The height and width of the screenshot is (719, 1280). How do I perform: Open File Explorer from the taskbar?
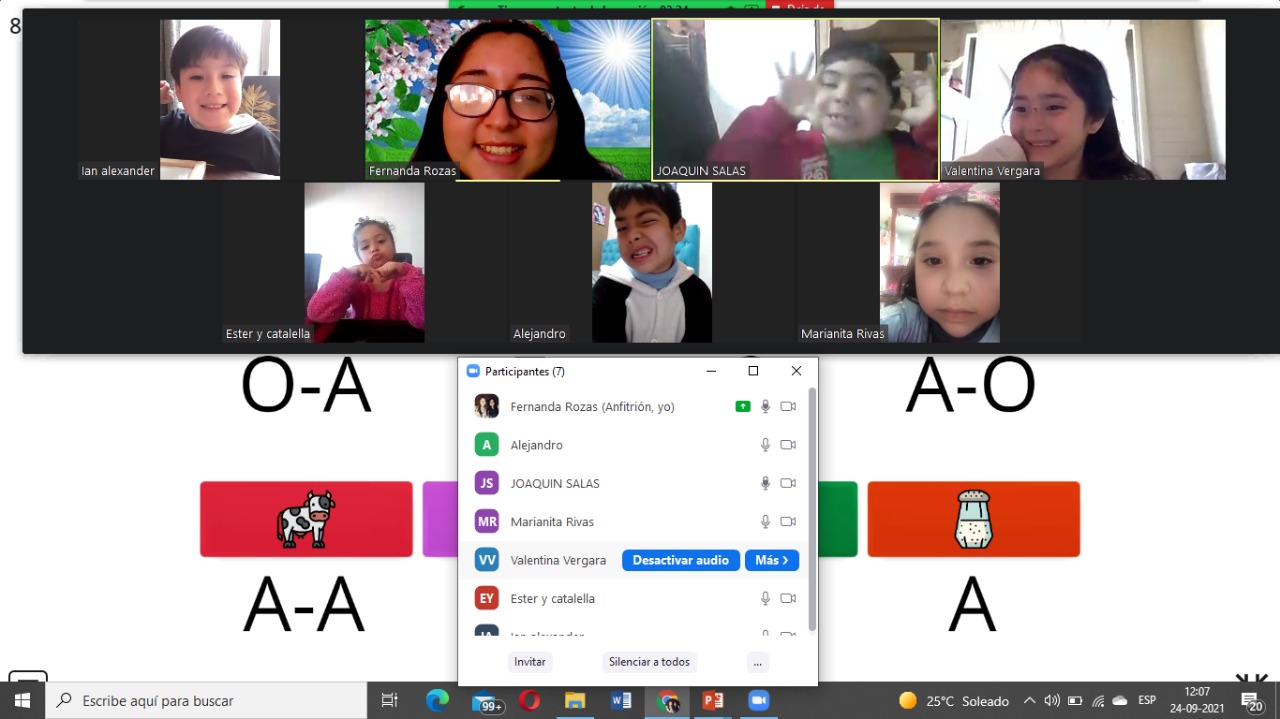(575, 701)
